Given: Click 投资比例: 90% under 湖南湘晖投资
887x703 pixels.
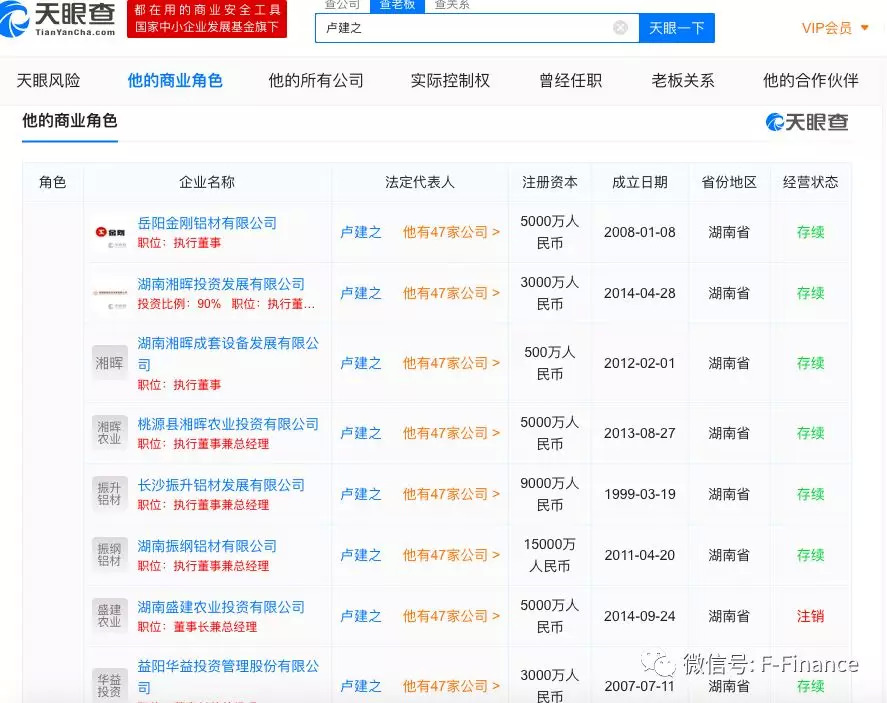Looking at the screenshot, I should [179, 304].
